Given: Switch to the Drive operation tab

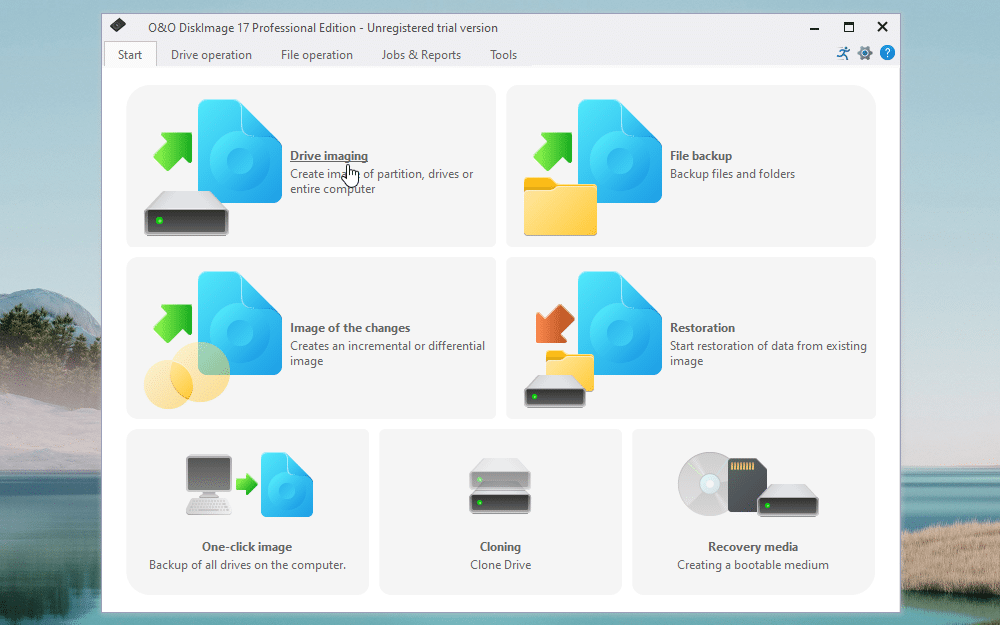Looking at the screenshot, I should tap(211, 55).
